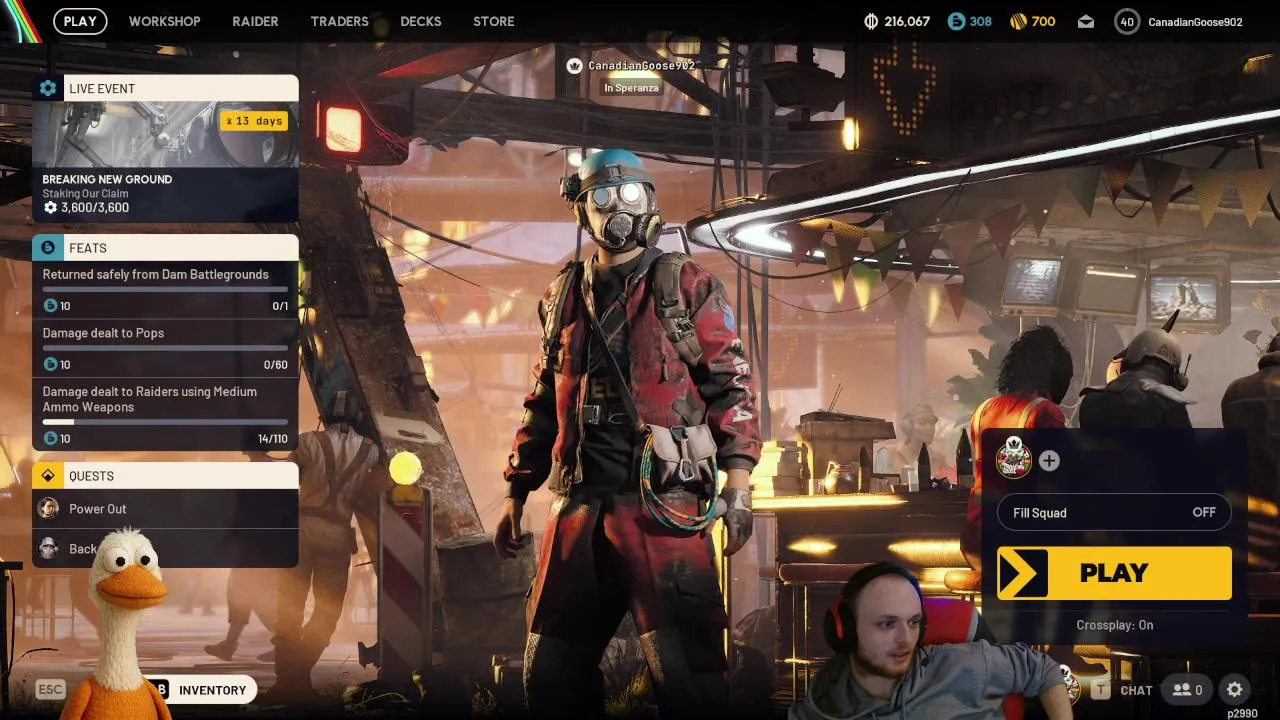This screenshot has width=1280, height=720.
Task: Click the FEATS panel header
Action: 165,247
